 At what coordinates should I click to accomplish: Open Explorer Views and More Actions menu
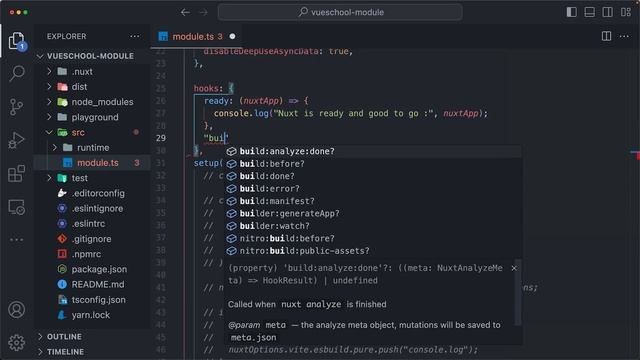[x=135, y=36]
